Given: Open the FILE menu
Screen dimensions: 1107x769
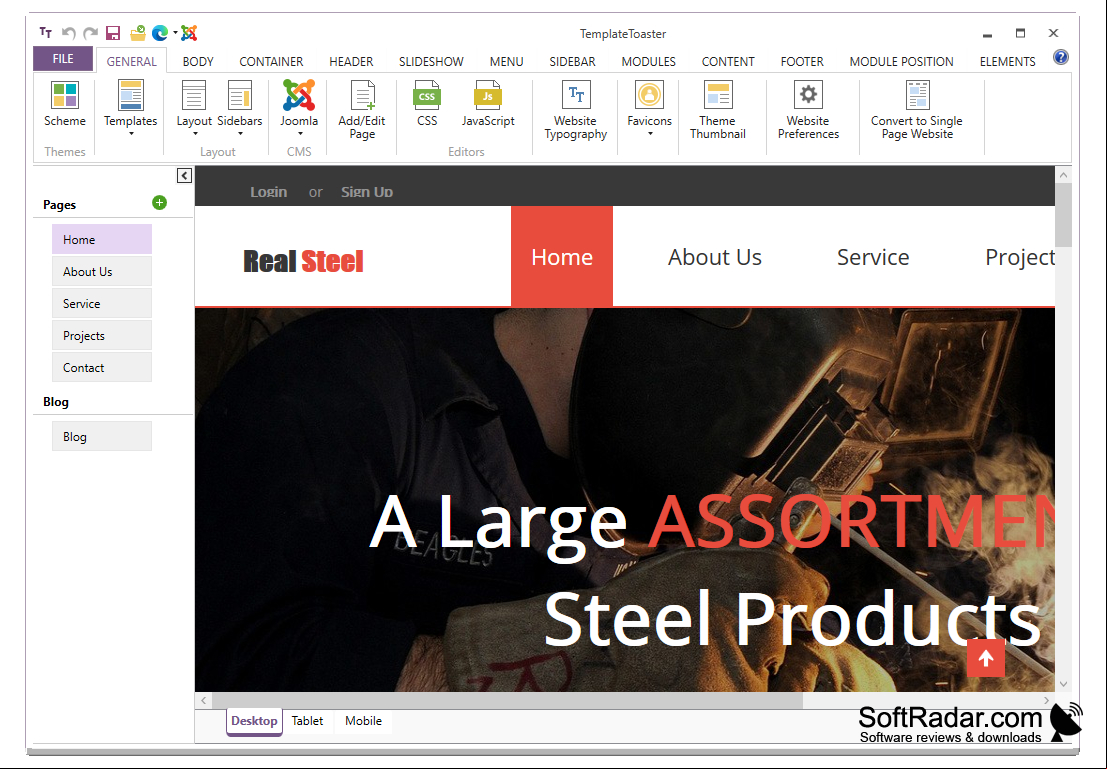Looking at the screenshot, I should point(63,59).
